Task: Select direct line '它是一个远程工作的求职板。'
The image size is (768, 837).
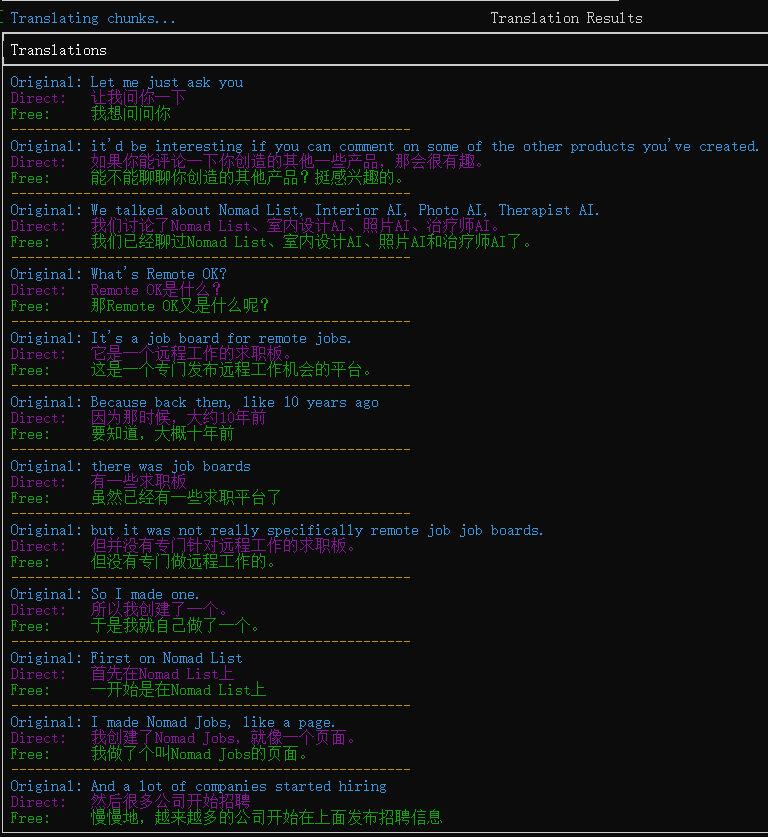Action: tap(192, 354)
